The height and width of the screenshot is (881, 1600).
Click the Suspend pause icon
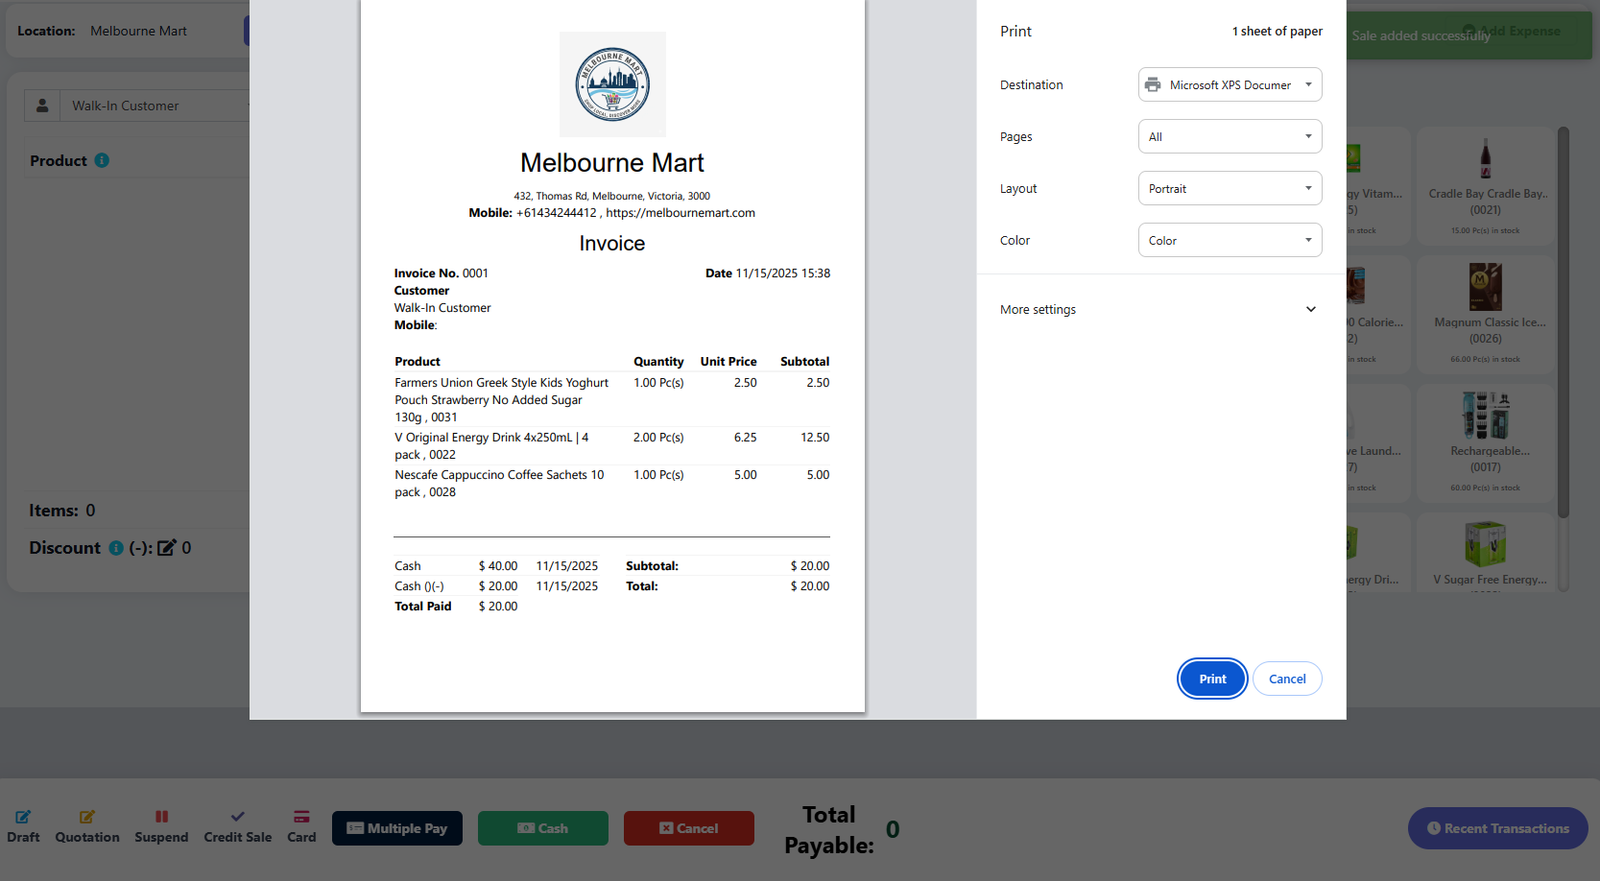click(x=161, y=817)
